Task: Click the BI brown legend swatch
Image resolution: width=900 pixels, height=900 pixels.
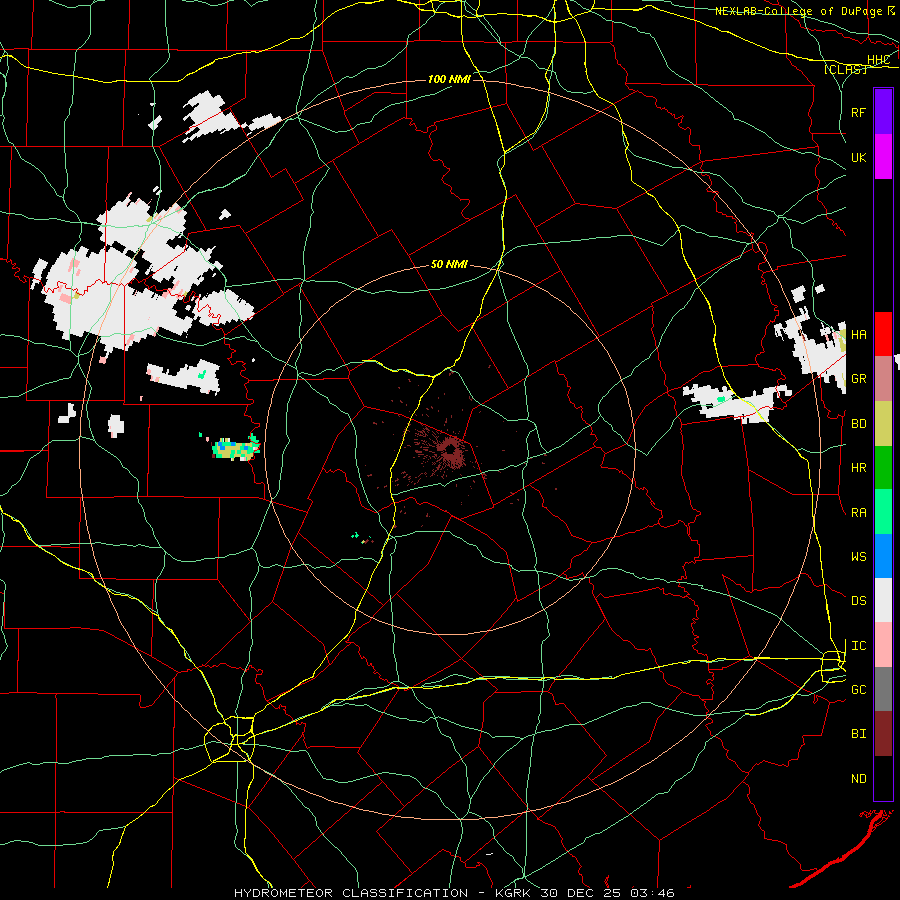Action: (883, 734)
